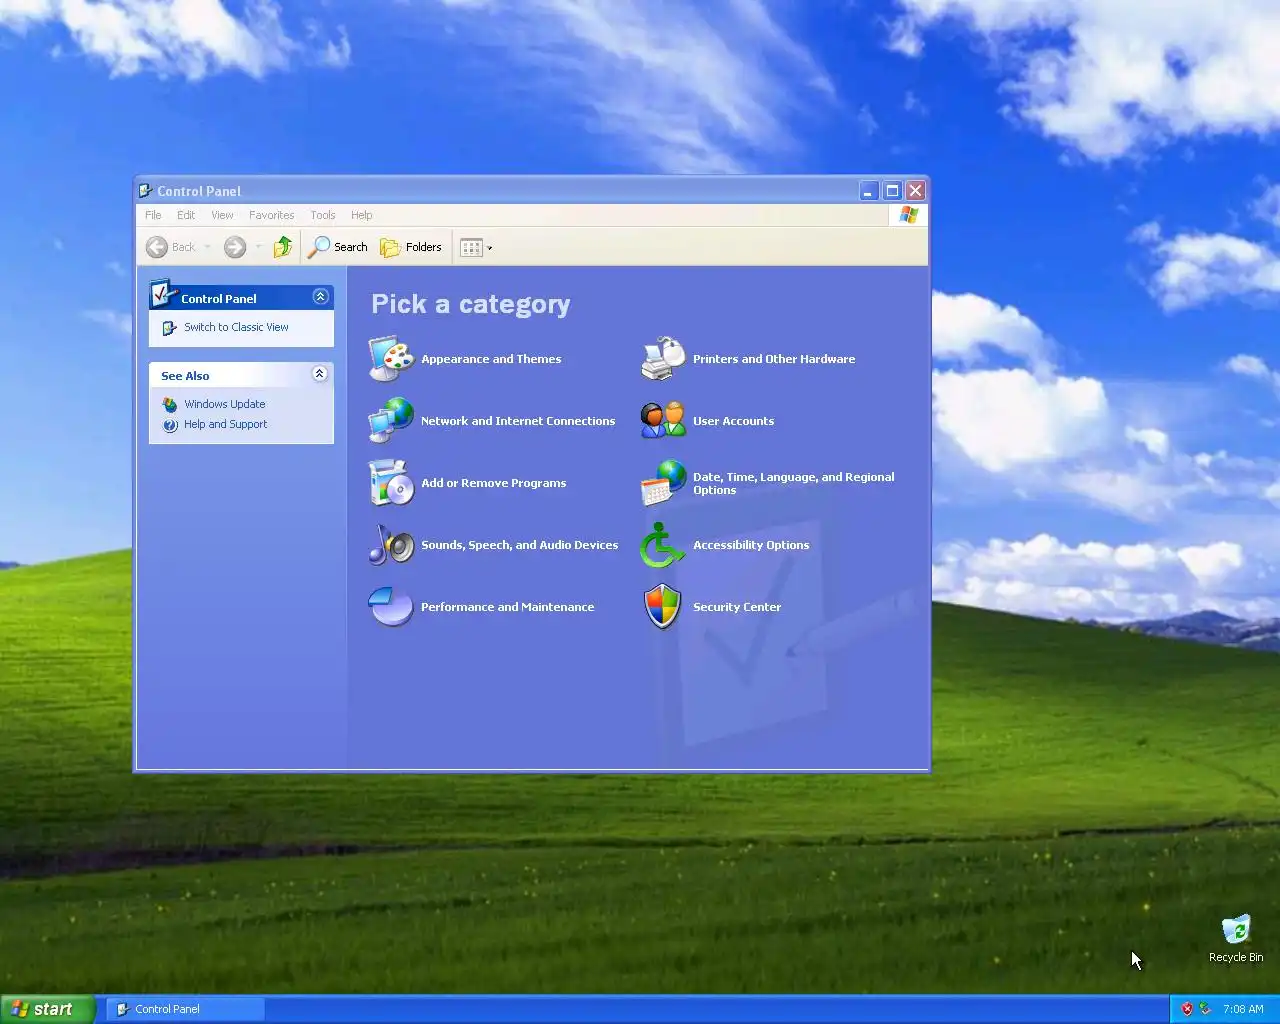Click the Network and Internet Connections globe icon
The image size is (1280, 1024).
pos(391,421)
